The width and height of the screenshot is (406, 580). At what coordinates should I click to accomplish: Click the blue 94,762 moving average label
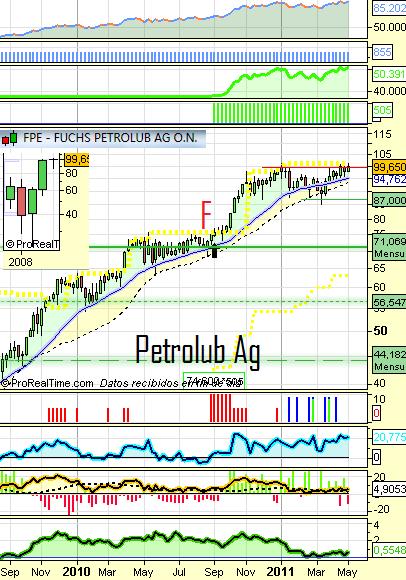click(389, 179)
